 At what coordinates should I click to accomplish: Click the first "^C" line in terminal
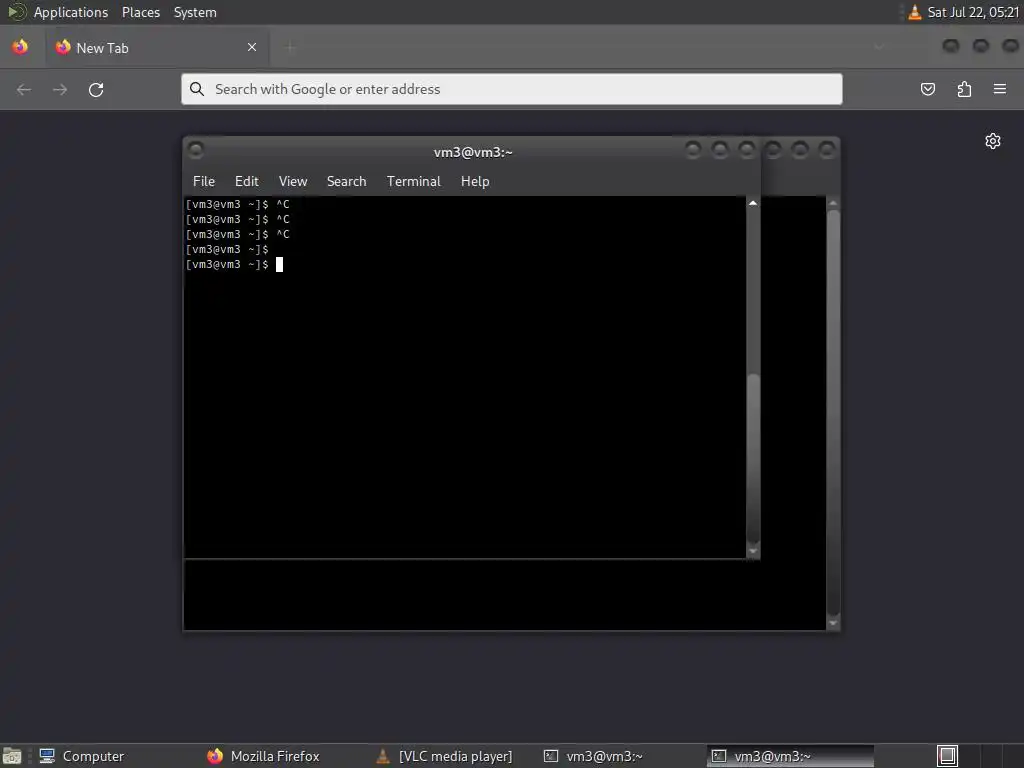(238, 204)
